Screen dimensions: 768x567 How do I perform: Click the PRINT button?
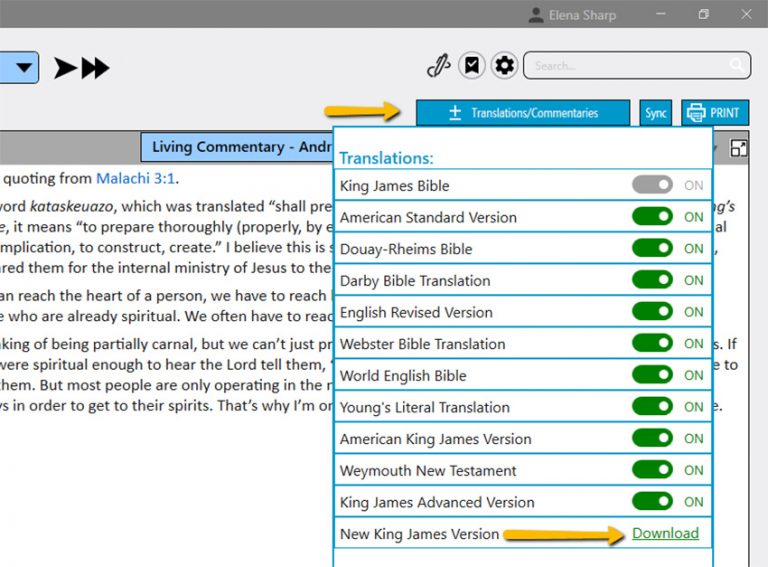click(x=714, y=113)
